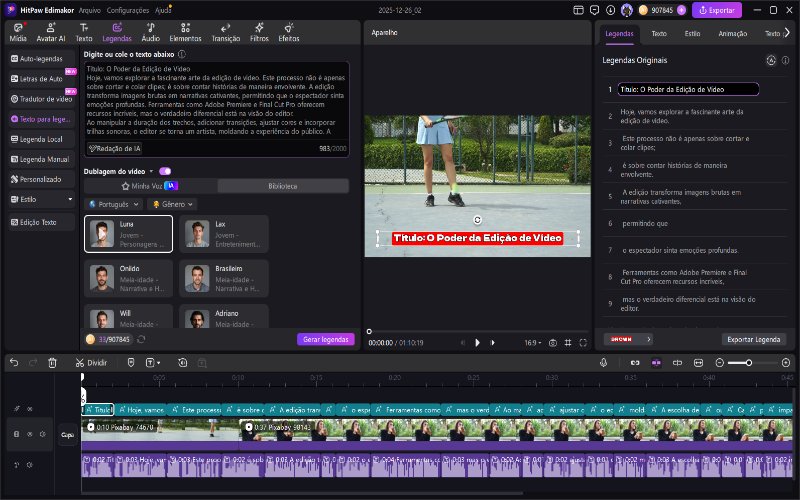Click the timeline zoom slider
The height and width of the screenshot is (500, 800).
(747, 362)
